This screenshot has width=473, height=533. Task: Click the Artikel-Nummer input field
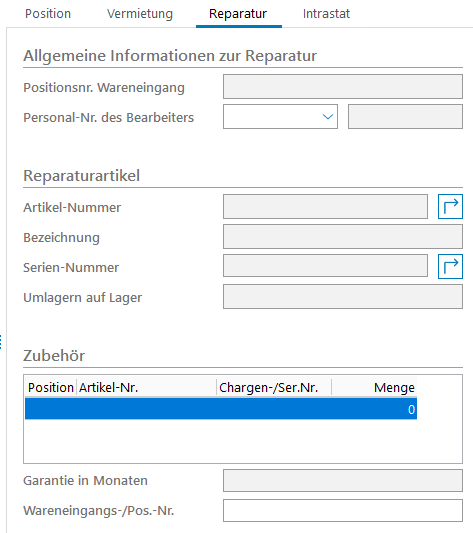click(325, 206)
